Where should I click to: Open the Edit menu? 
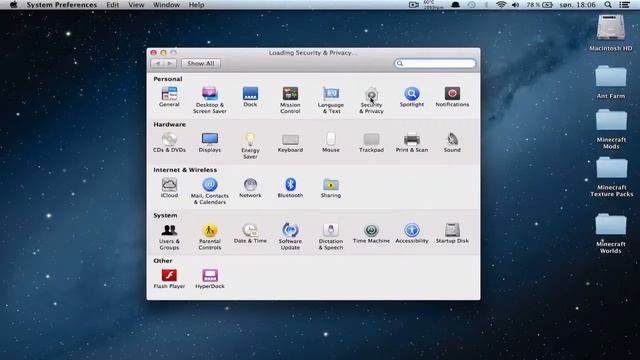tap(113, 5)
